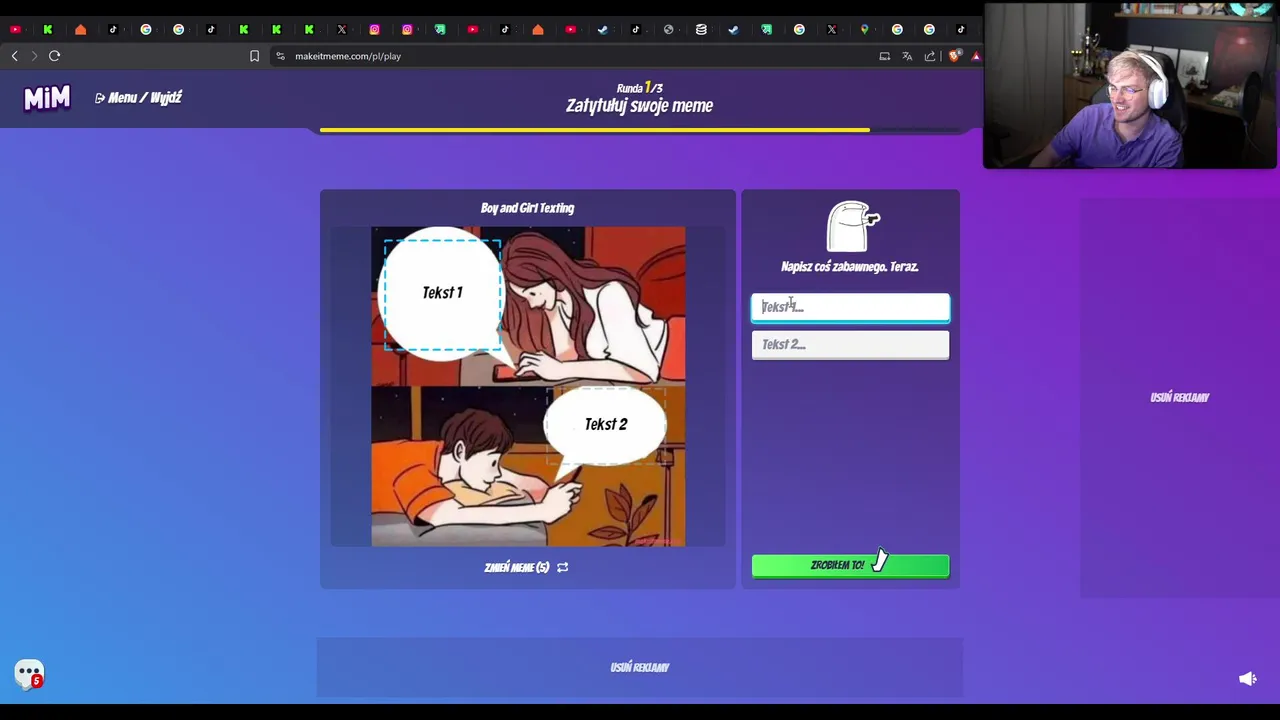The height and width of the screenshot is (720, 1280).
Task: Select the Tekst 1 speech bubble on meme
Action: click(442, 292)
